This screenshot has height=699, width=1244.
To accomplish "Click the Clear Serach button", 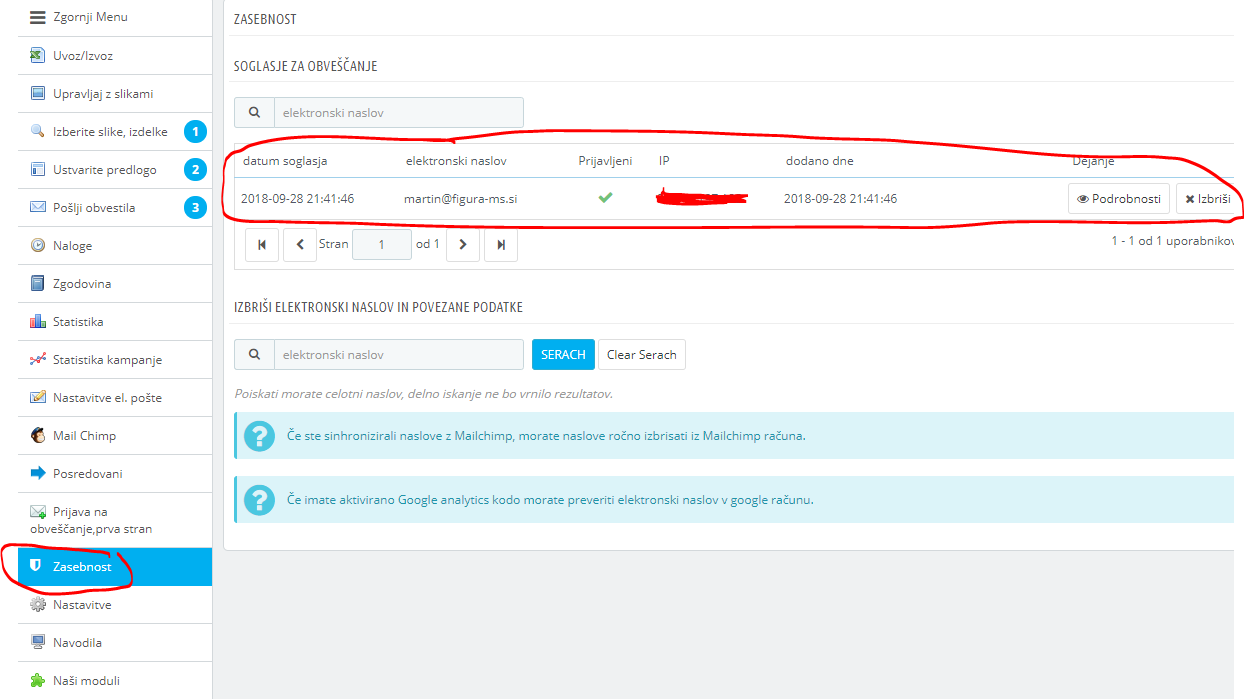I will coord(642,355).
